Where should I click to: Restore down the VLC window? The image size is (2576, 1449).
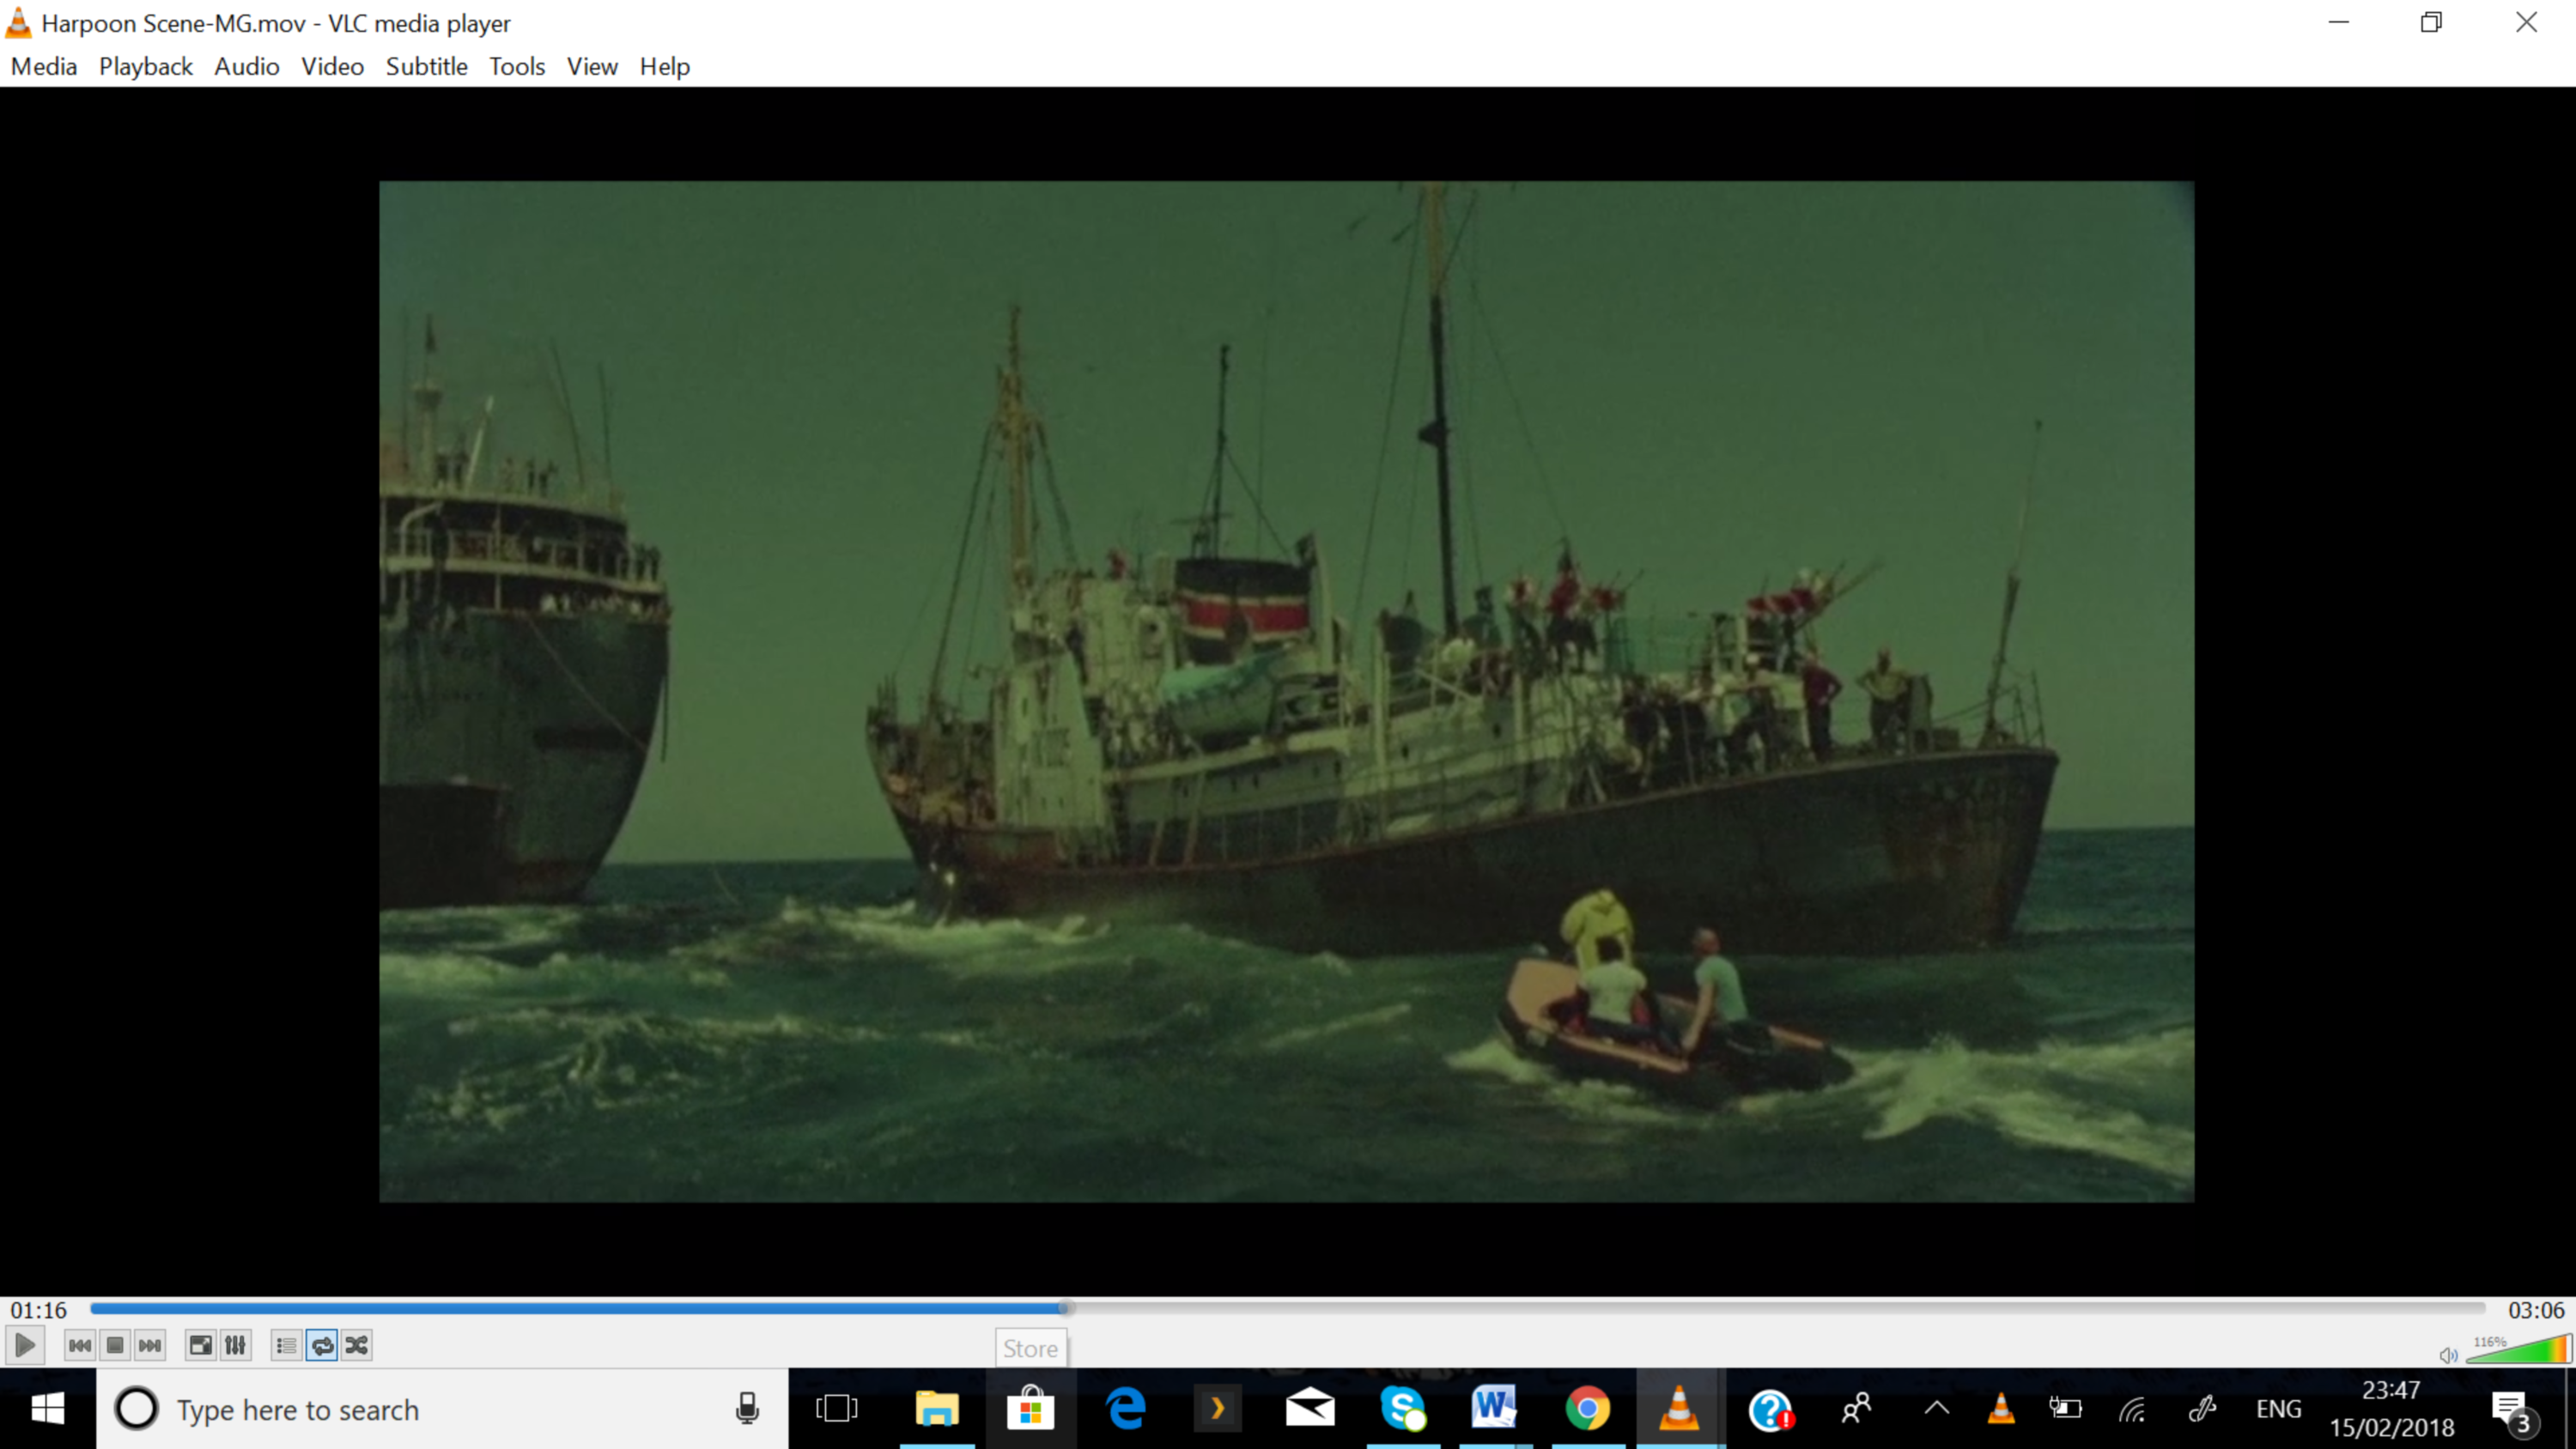[2431, 22]
